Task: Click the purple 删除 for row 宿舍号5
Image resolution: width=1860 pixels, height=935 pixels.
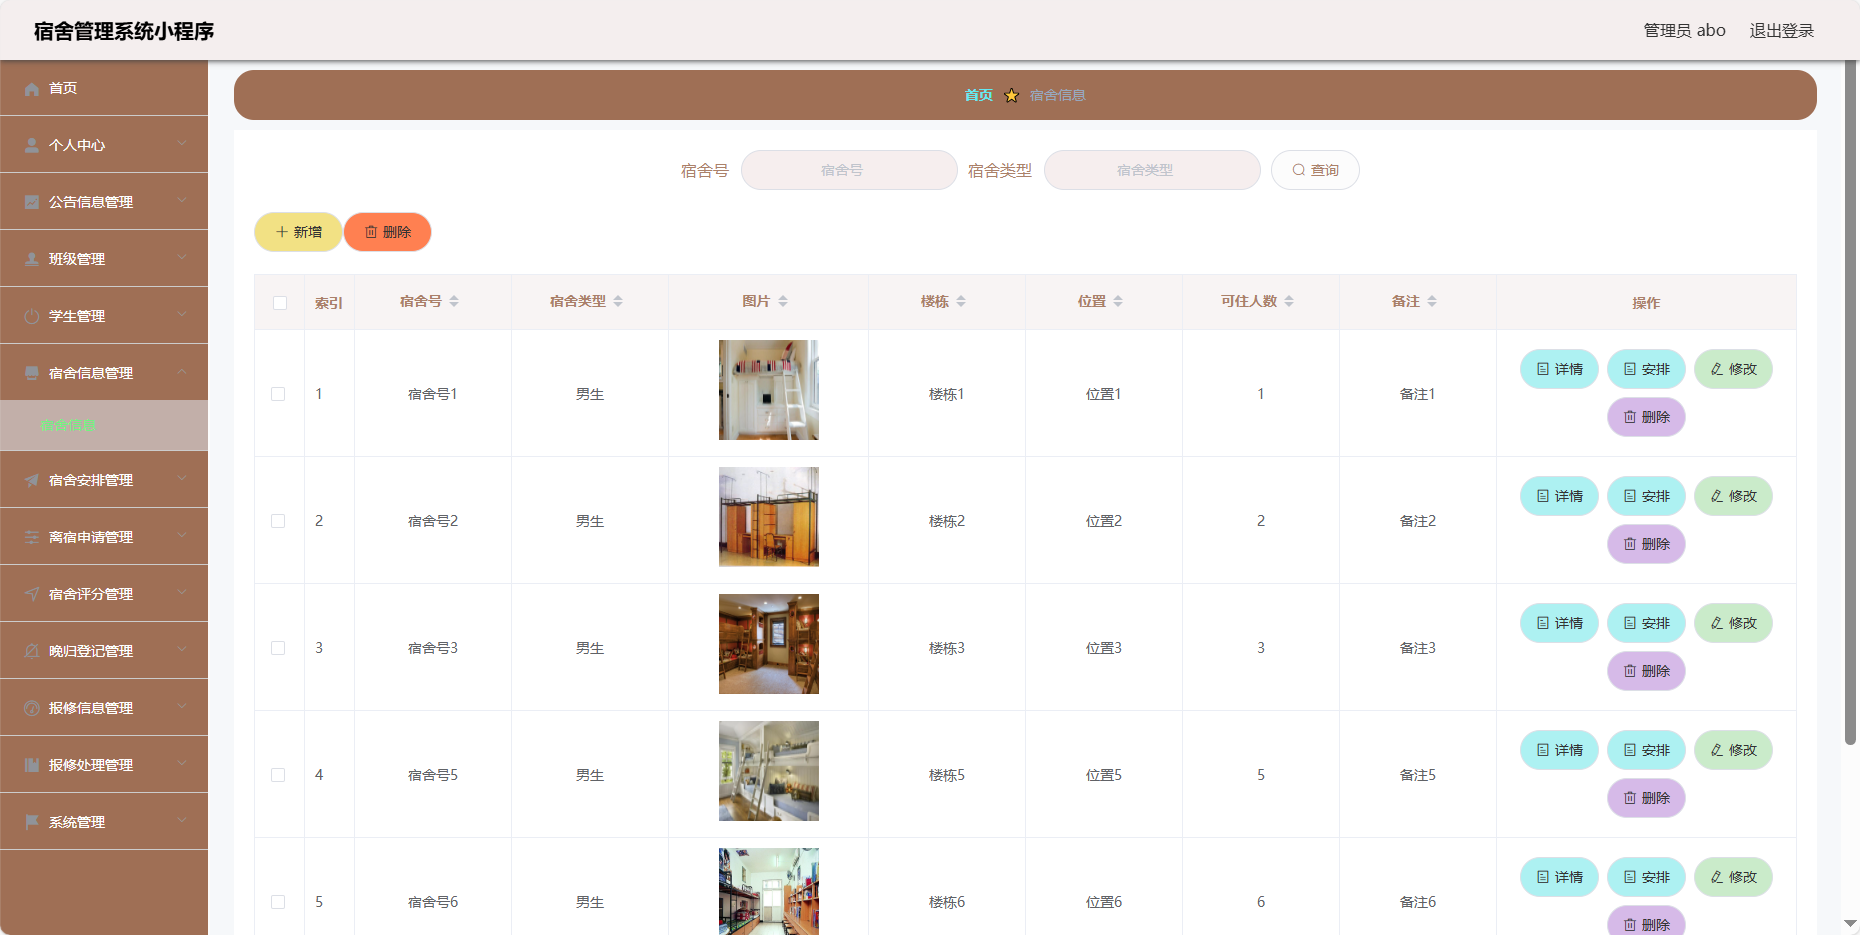Action: point(1646,798)
